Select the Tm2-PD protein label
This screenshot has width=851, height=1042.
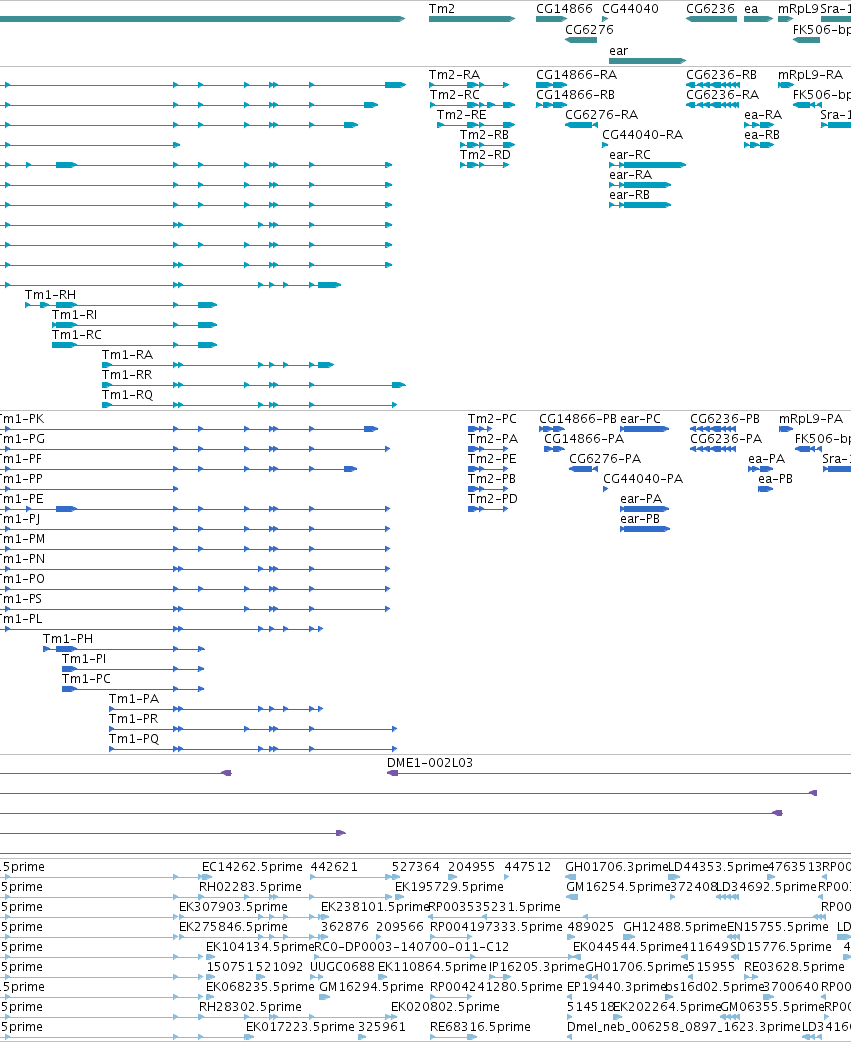[493, 498]
